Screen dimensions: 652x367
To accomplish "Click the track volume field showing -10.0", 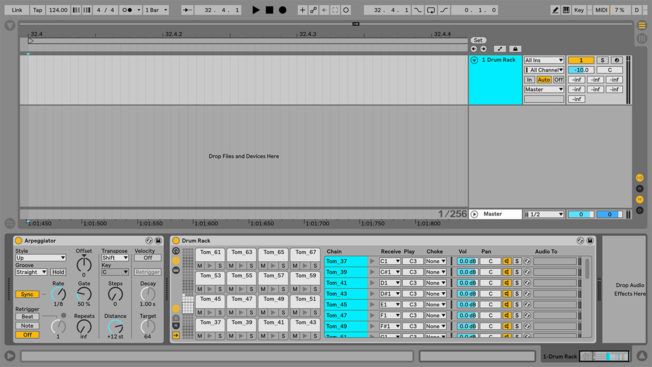I will point(581,70).
